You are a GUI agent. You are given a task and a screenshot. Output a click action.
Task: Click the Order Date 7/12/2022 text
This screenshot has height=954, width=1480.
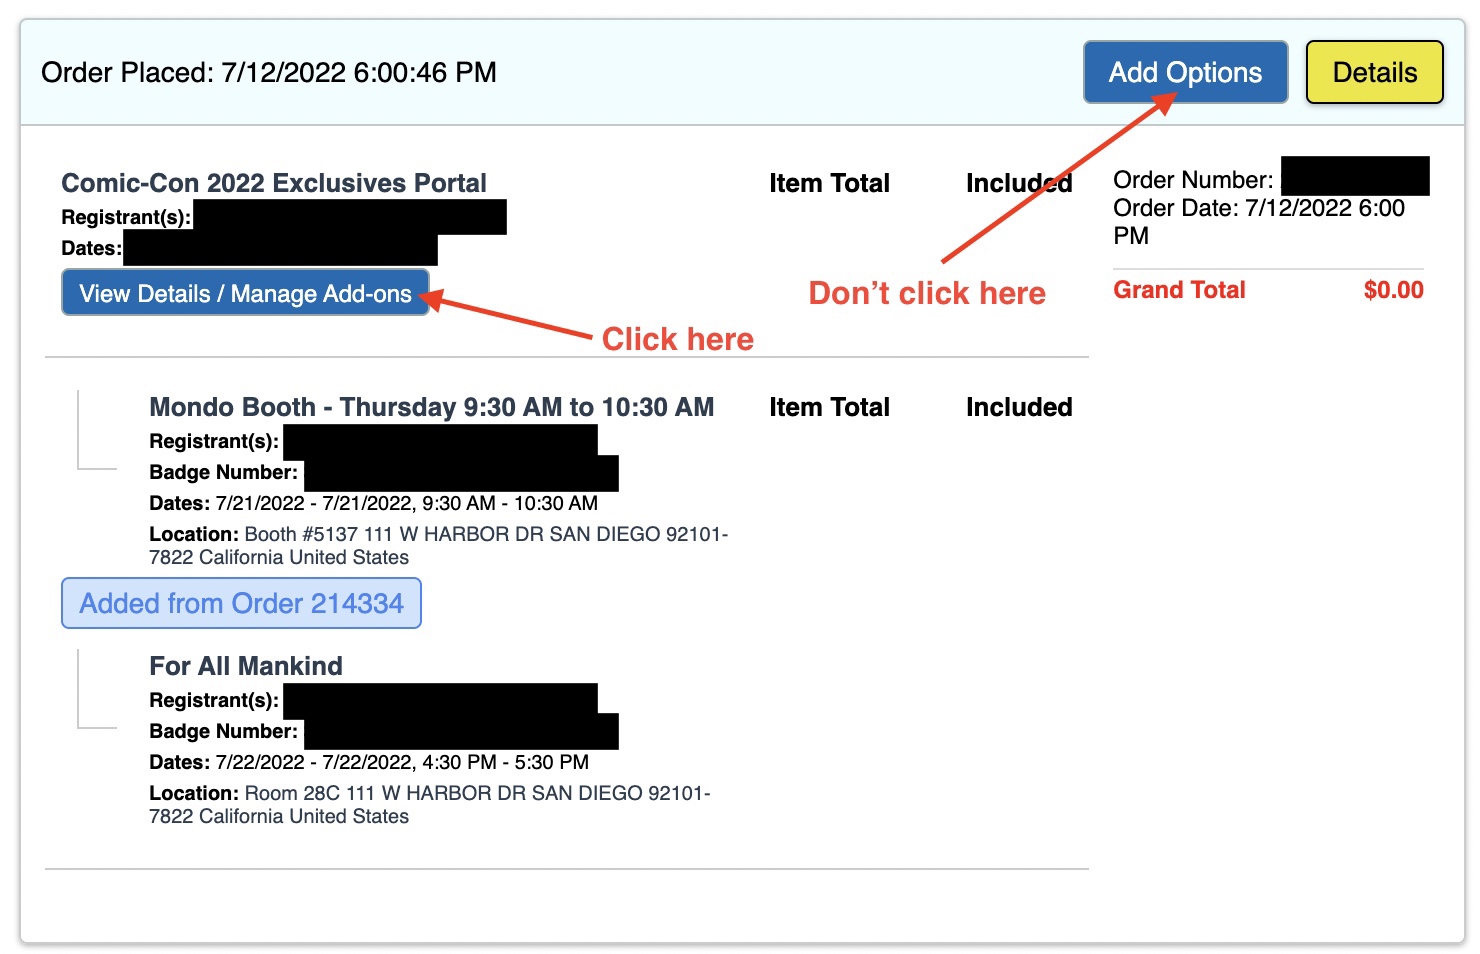tap(1259, 222)
